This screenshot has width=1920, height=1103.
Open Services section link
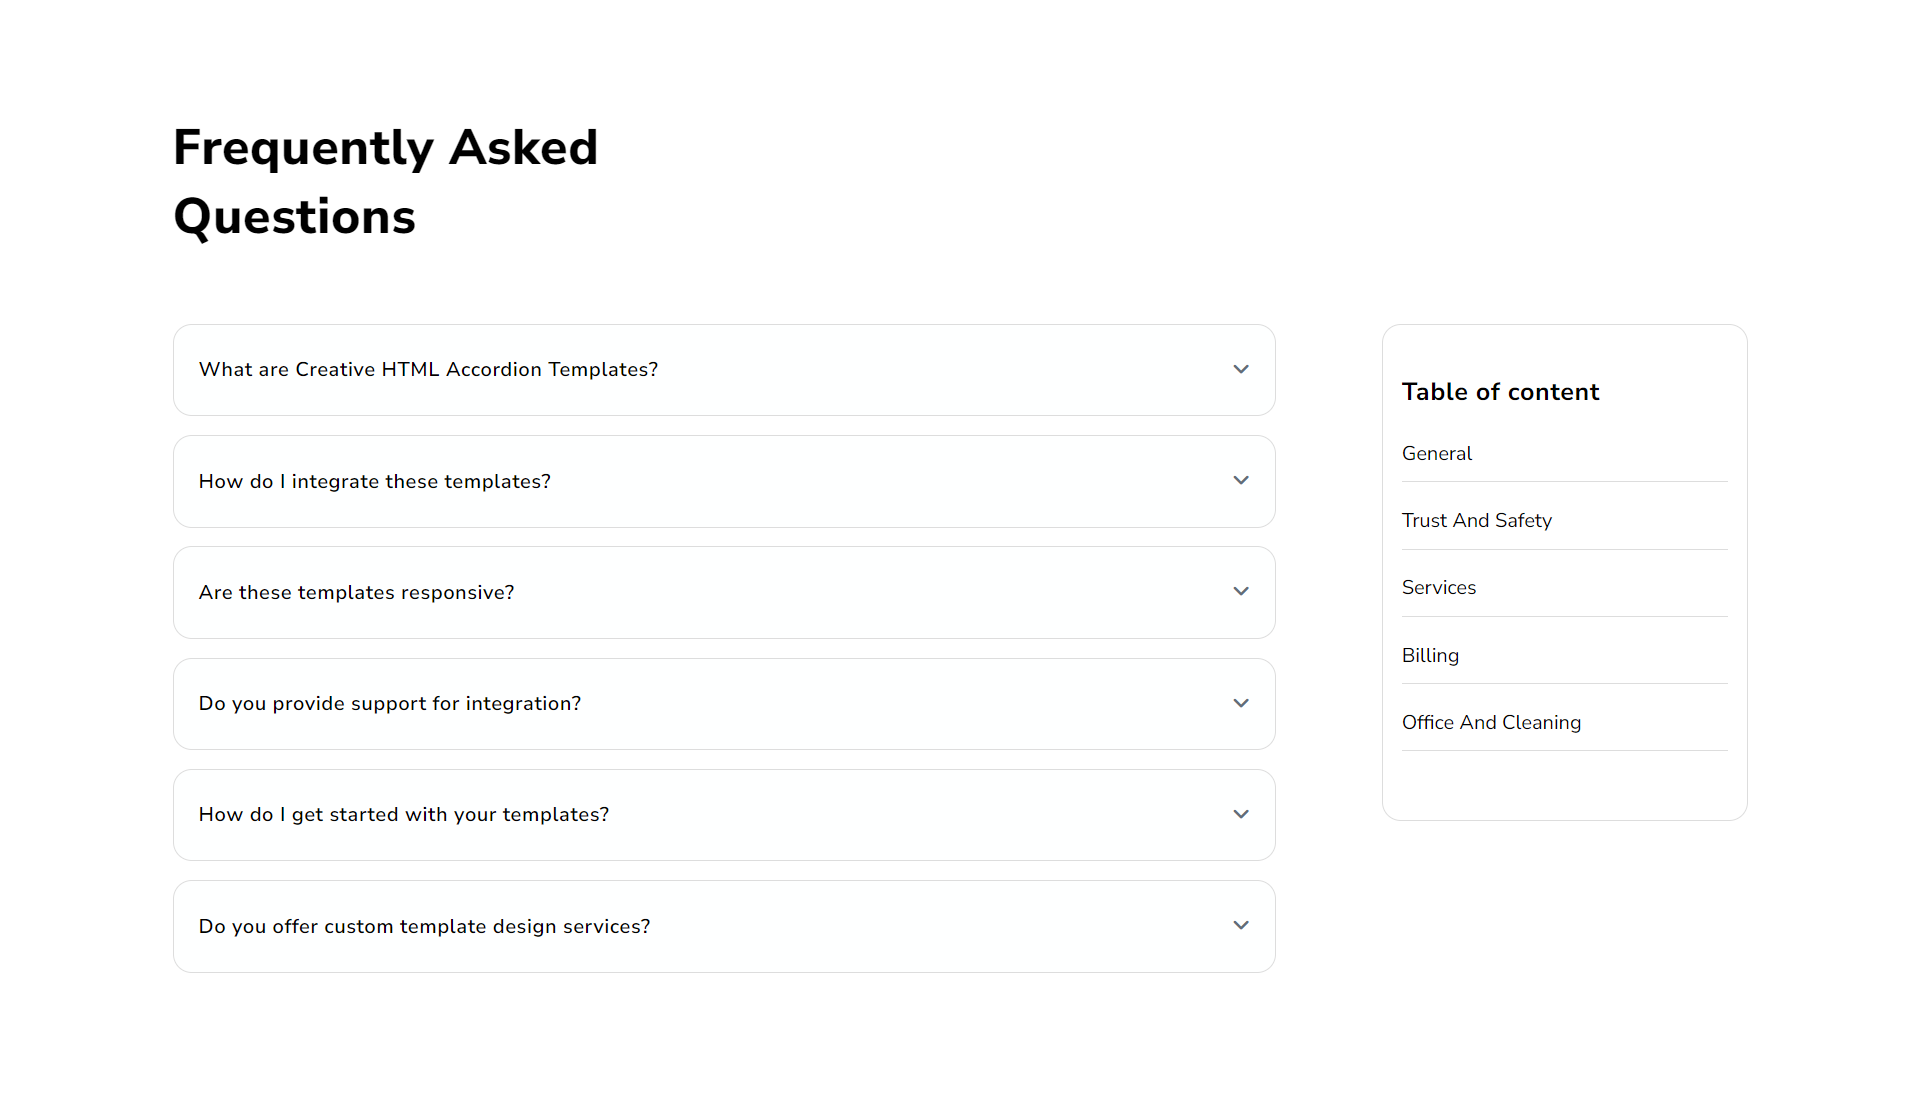(x=1439, y=587)
